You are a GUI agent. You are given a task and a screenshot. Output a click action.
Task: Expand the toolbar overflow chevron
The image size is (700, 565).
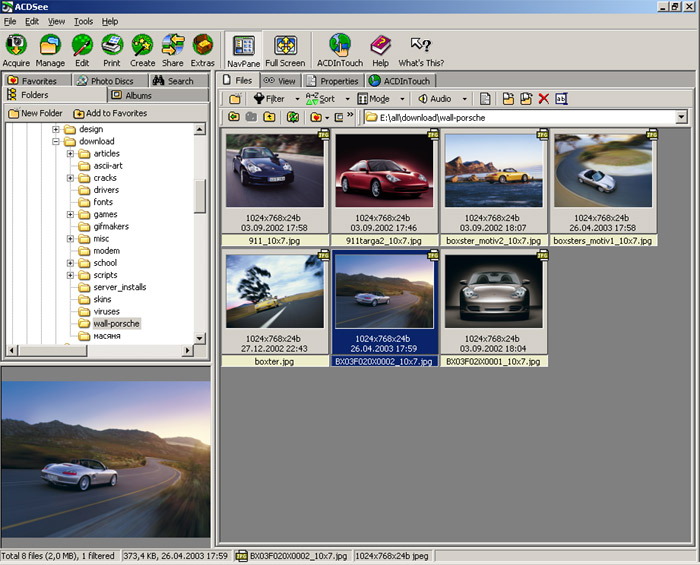[x=350, y=115]
